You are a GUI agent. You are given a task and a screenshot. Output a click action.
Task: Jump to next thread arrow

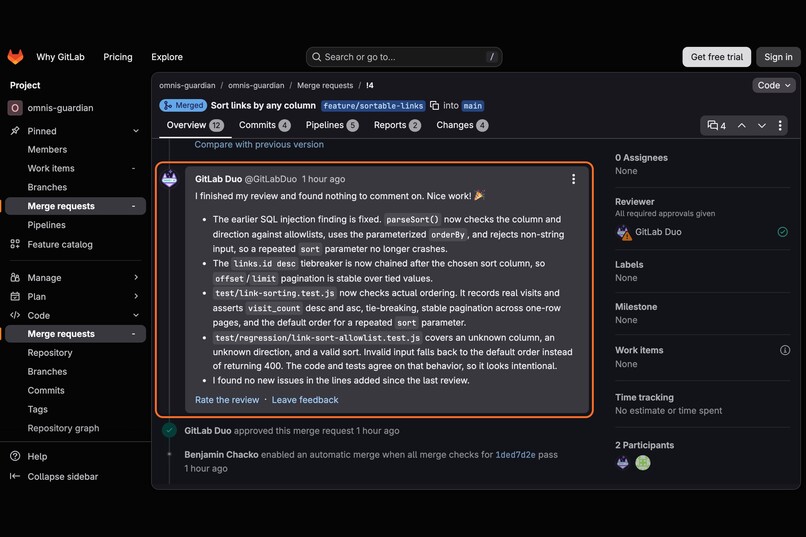(762, 125)
